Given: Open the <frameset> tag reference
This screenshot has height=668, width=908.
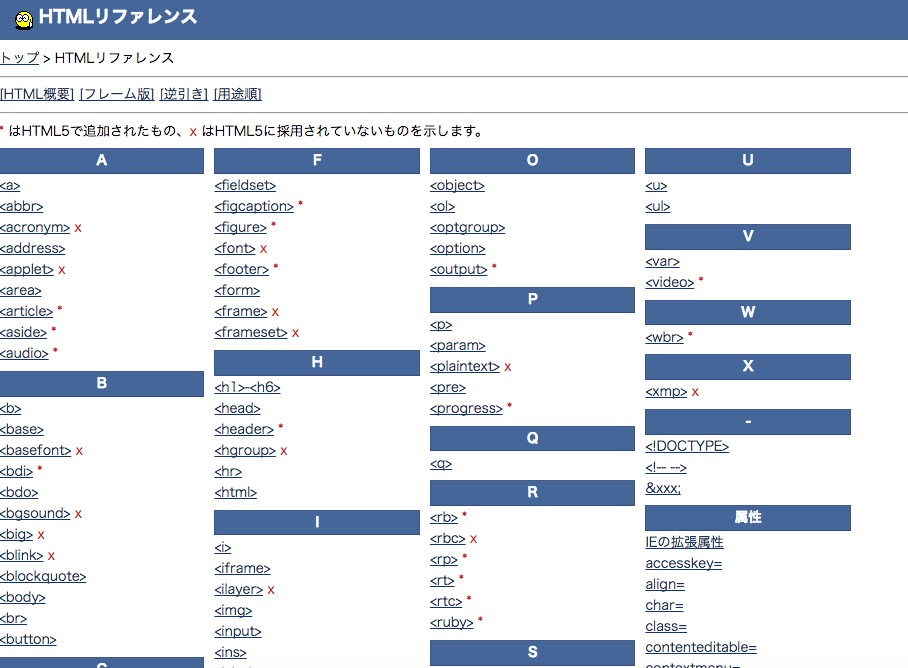Looking at the screenshot, I should click(x=251, y=332).
